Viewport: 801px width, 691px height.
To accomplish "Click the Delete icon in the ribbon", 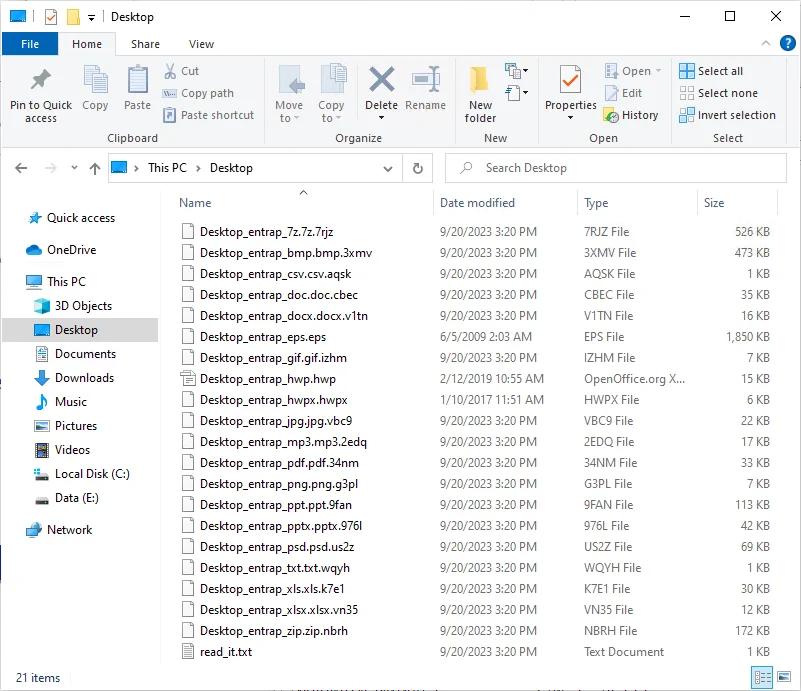I will 381,82.
